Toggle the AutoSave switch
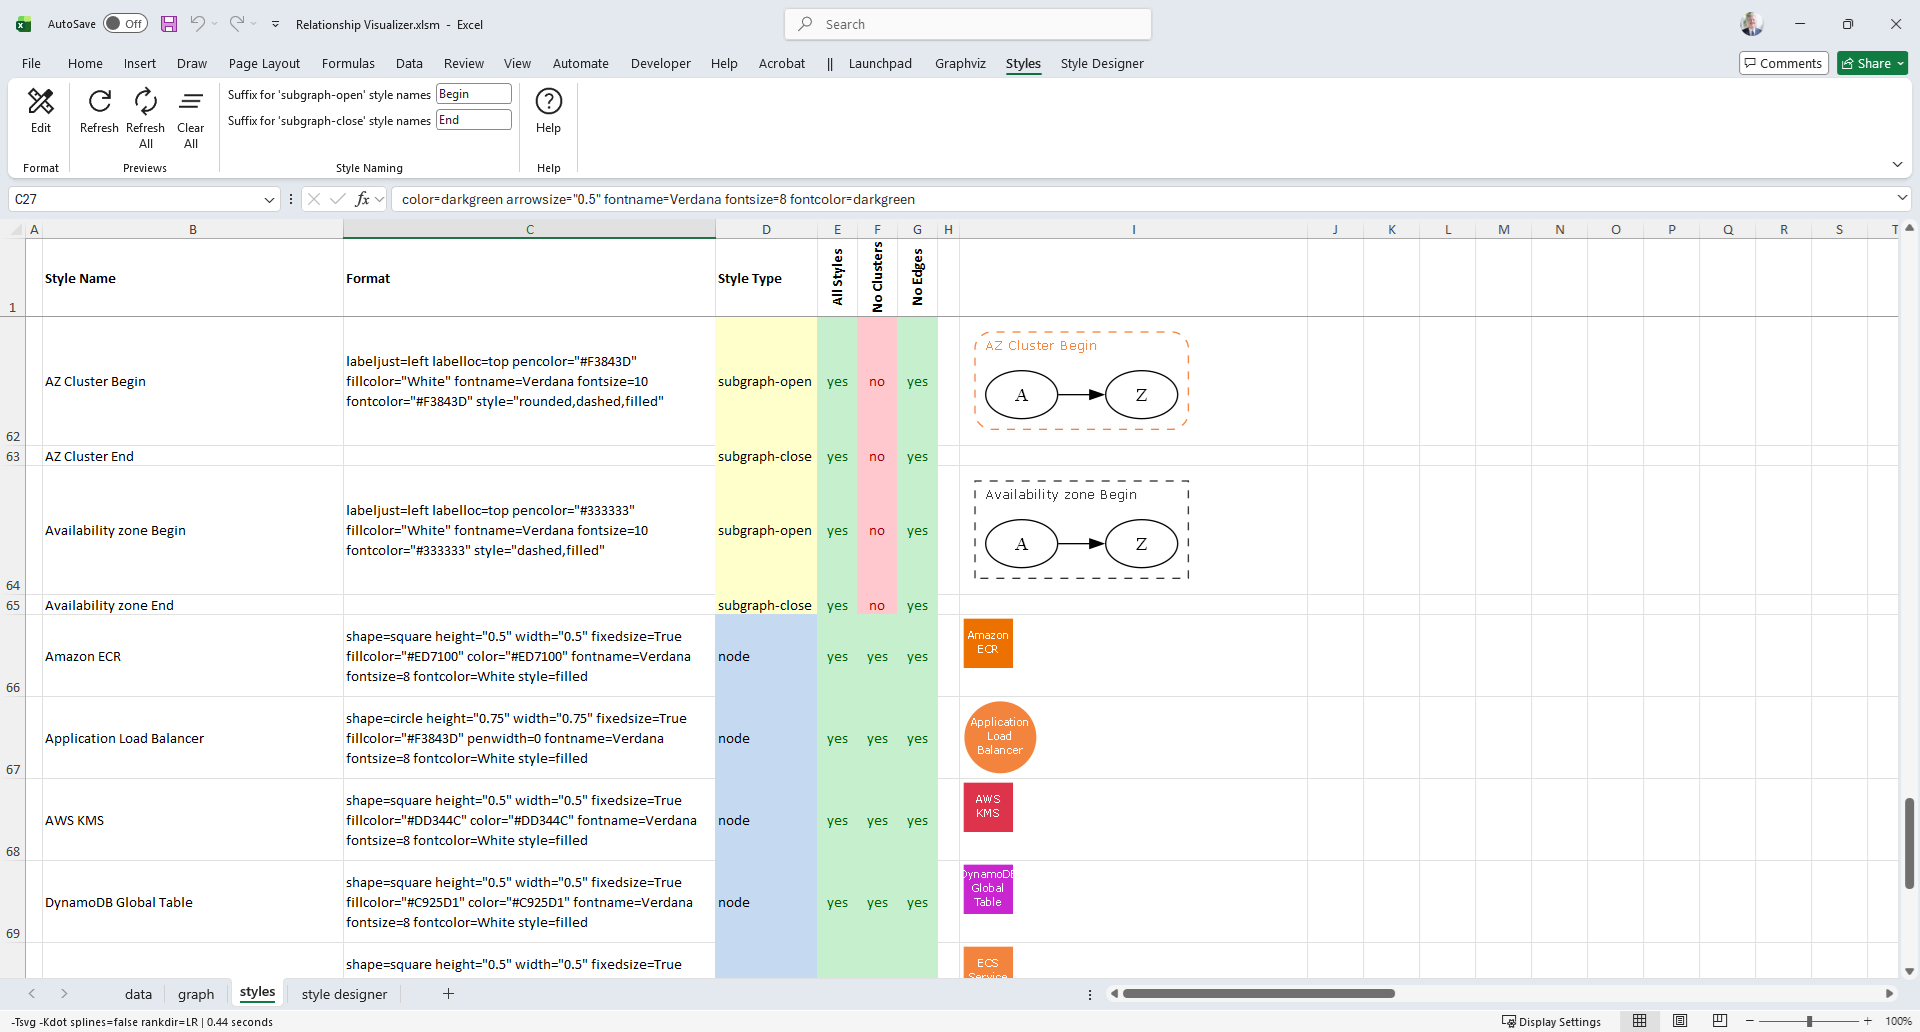The height and width of the screenshot is (1032, 1920). click(x=125, y=24)
